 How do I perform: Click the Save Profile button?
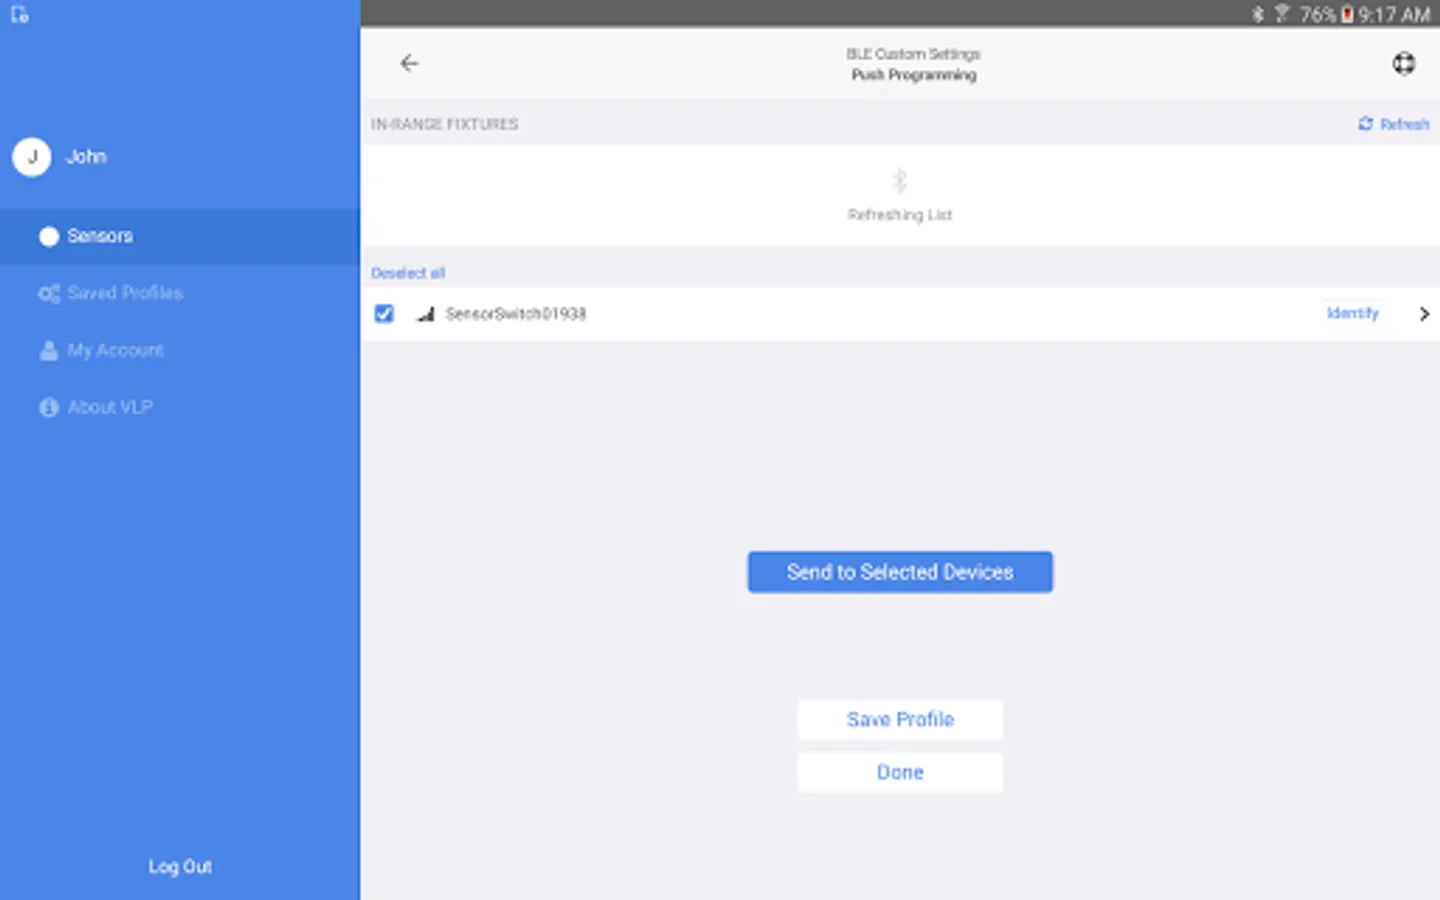(x=900, y=720)
